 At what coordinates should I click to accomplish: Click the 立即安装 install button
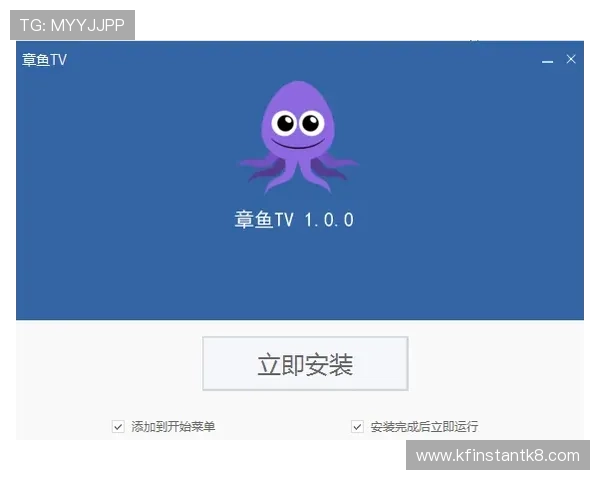(x=305, y=363)
